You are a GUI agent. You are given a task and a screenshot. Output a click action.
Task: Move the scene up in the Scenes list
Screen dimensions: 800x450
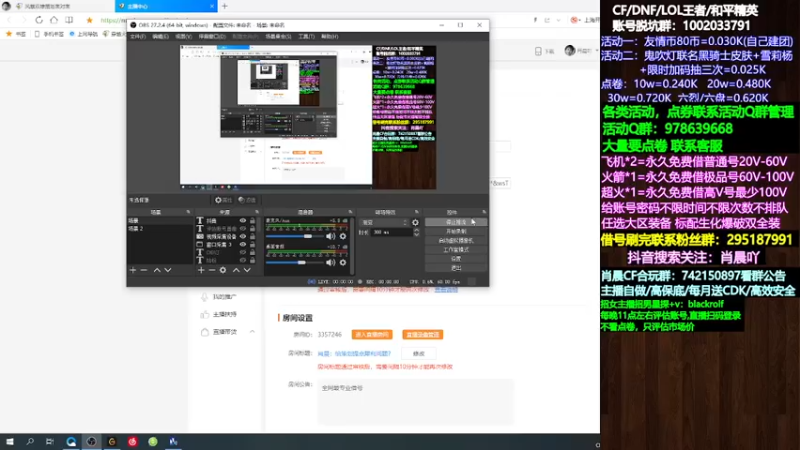(x=157, y=270)
